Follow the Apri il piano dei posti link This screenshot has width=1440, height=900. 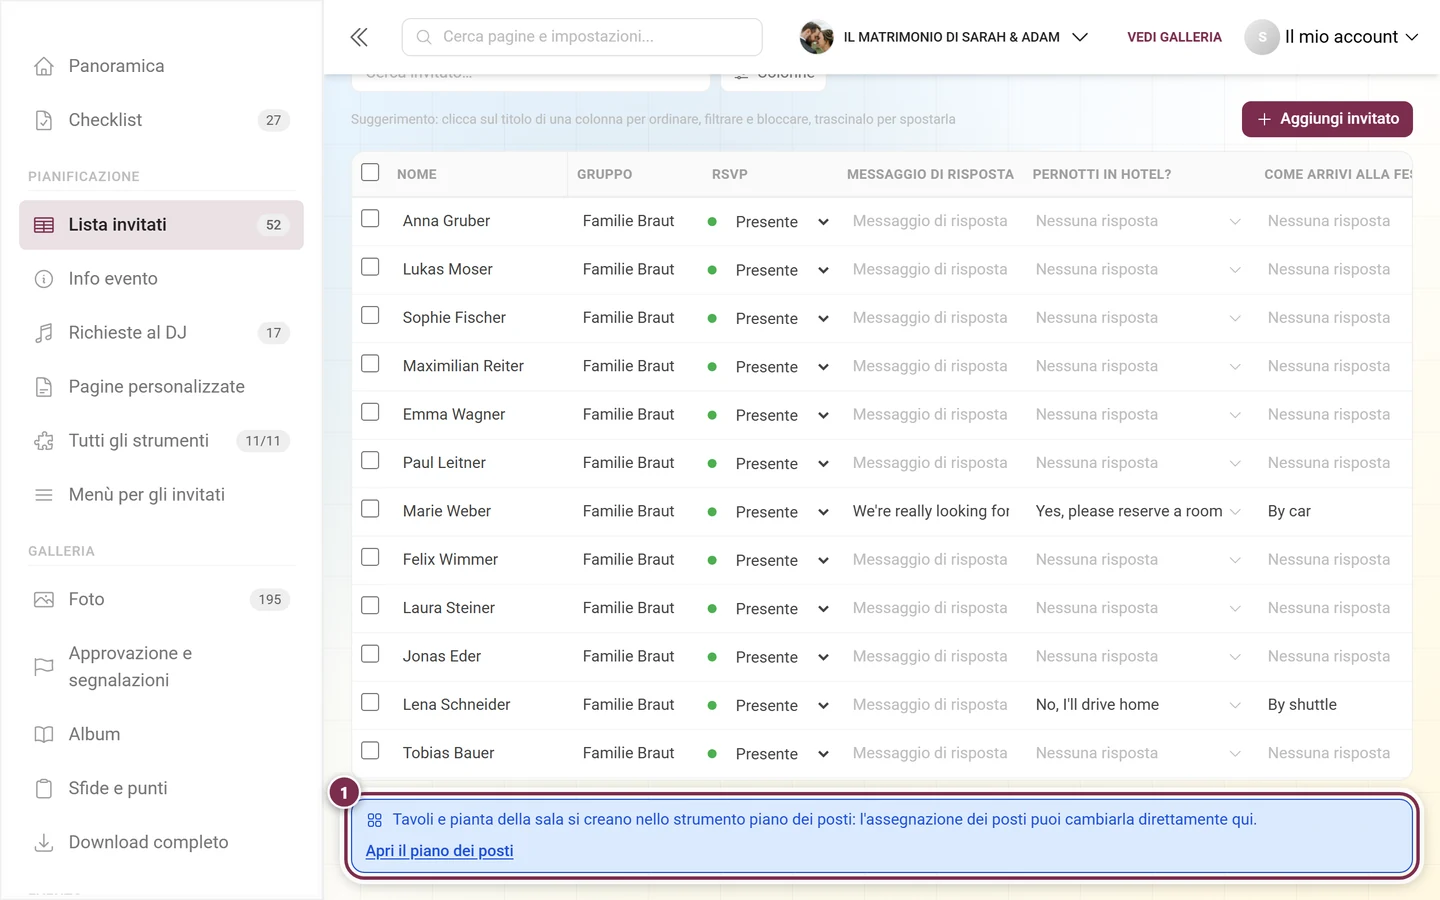coord(439,851)
